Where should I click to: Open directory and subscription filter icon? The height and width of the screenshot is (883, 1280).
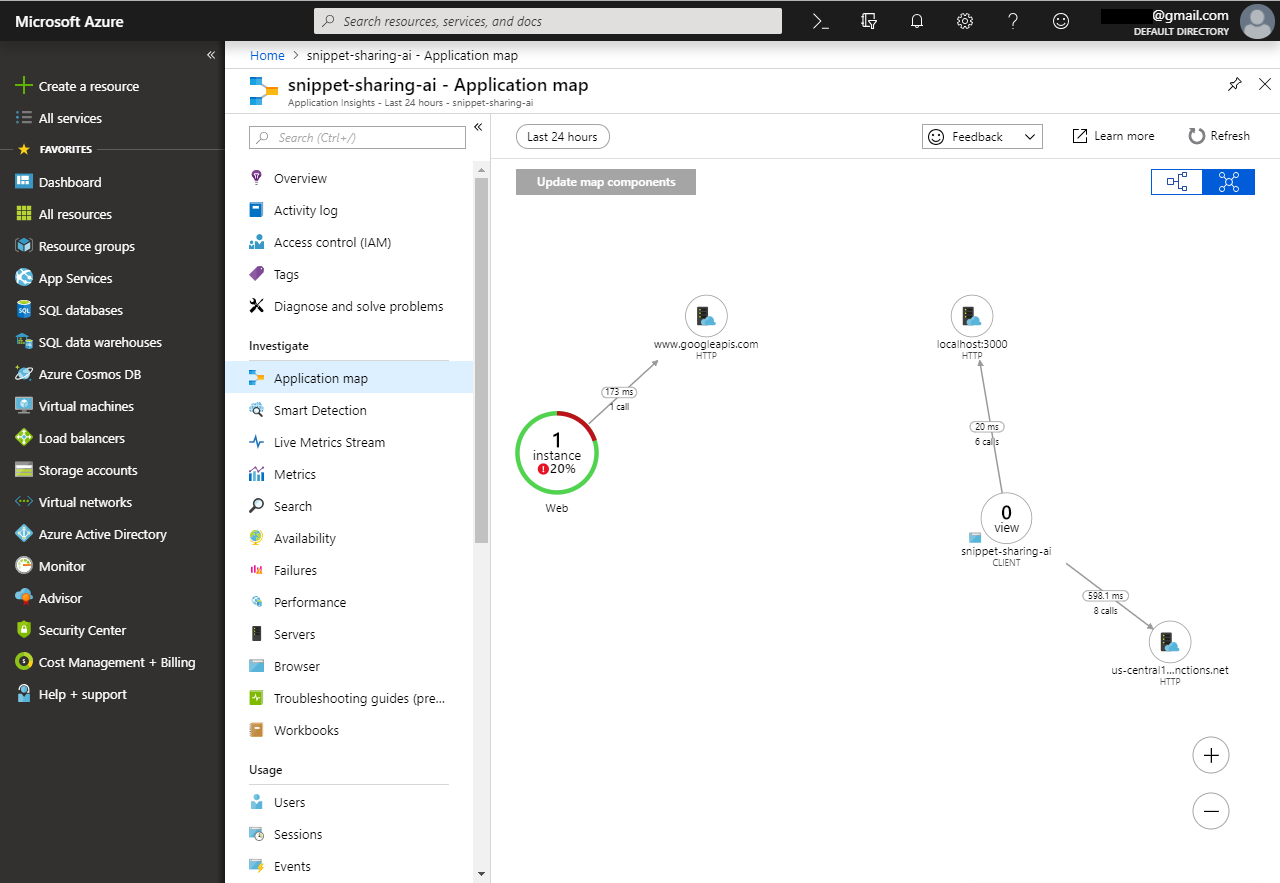[868, 21]
